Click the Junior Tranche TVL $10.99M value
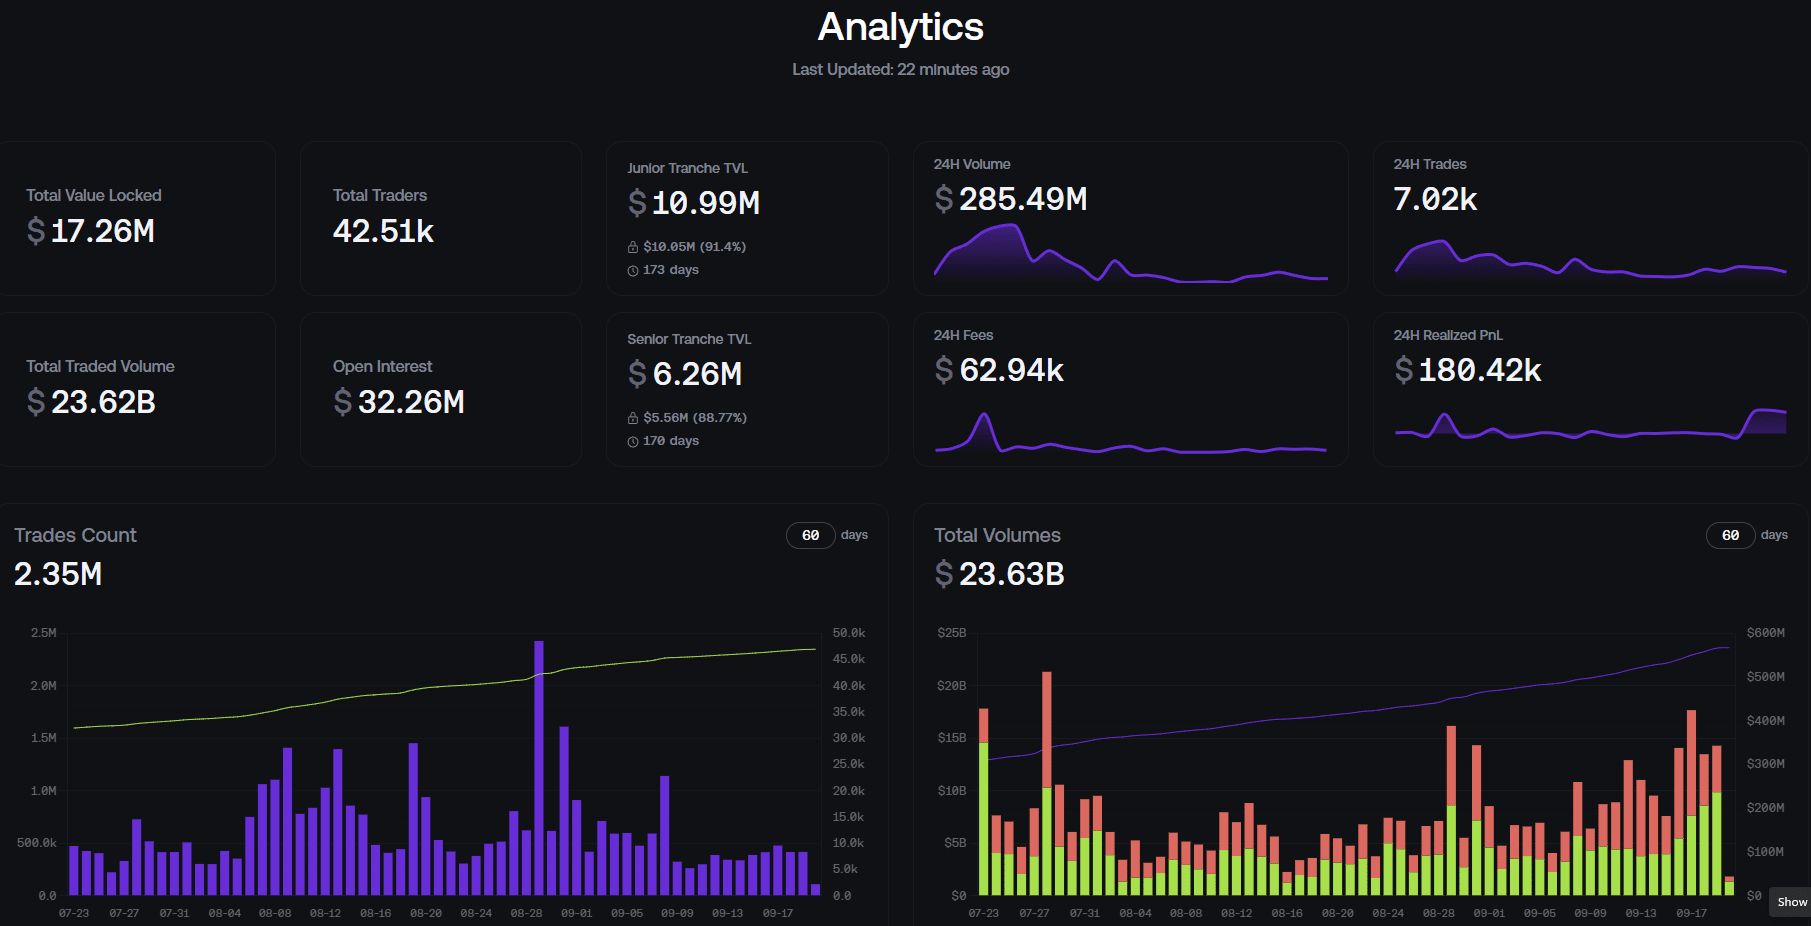1811x926 pixels. [x=694, y=203]
